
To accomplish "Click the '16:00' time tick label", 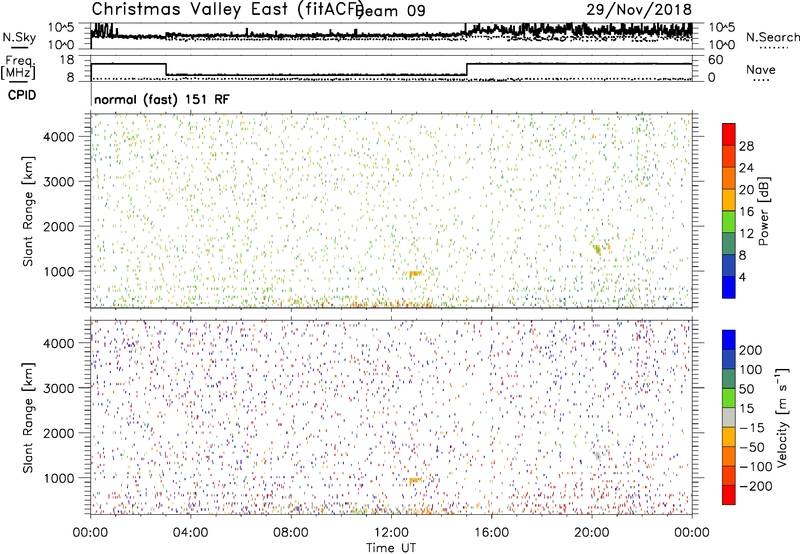I will (x=491, y=533).
